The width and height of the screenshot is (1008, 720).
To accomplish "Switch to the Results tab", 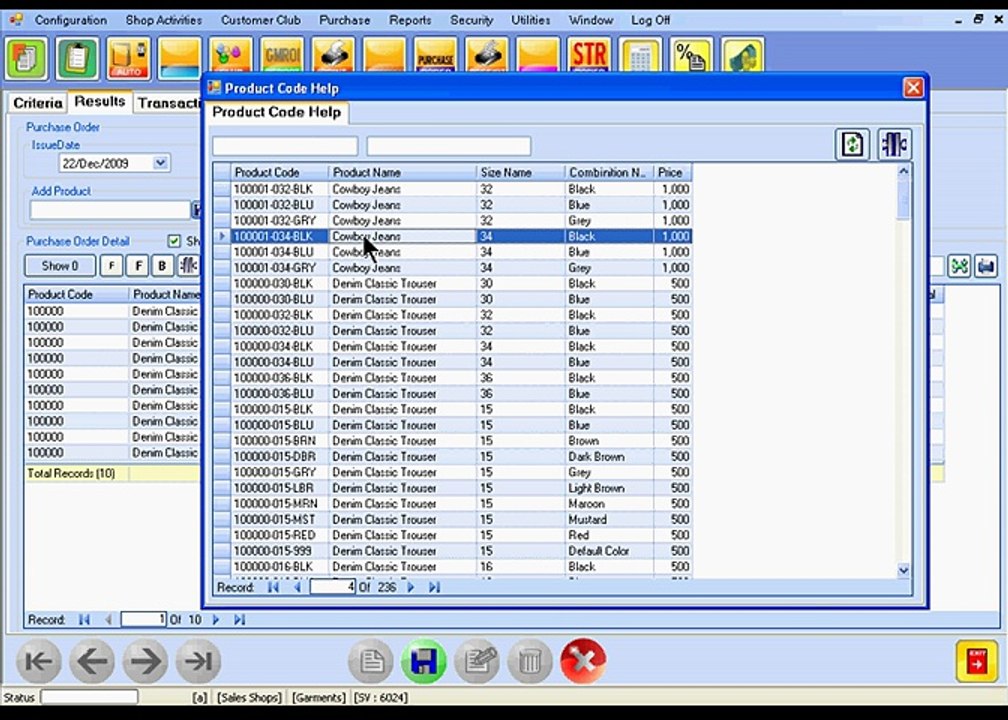I will point(100,102).
